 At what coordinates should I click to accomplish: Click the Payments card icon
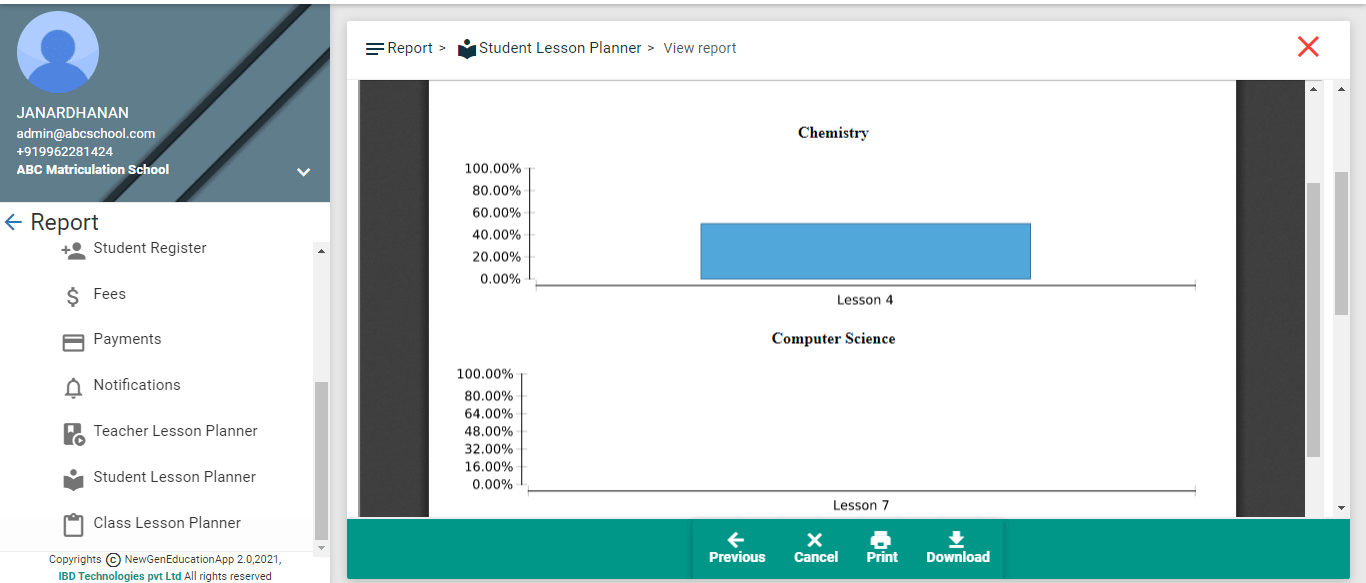coord(73,343)
